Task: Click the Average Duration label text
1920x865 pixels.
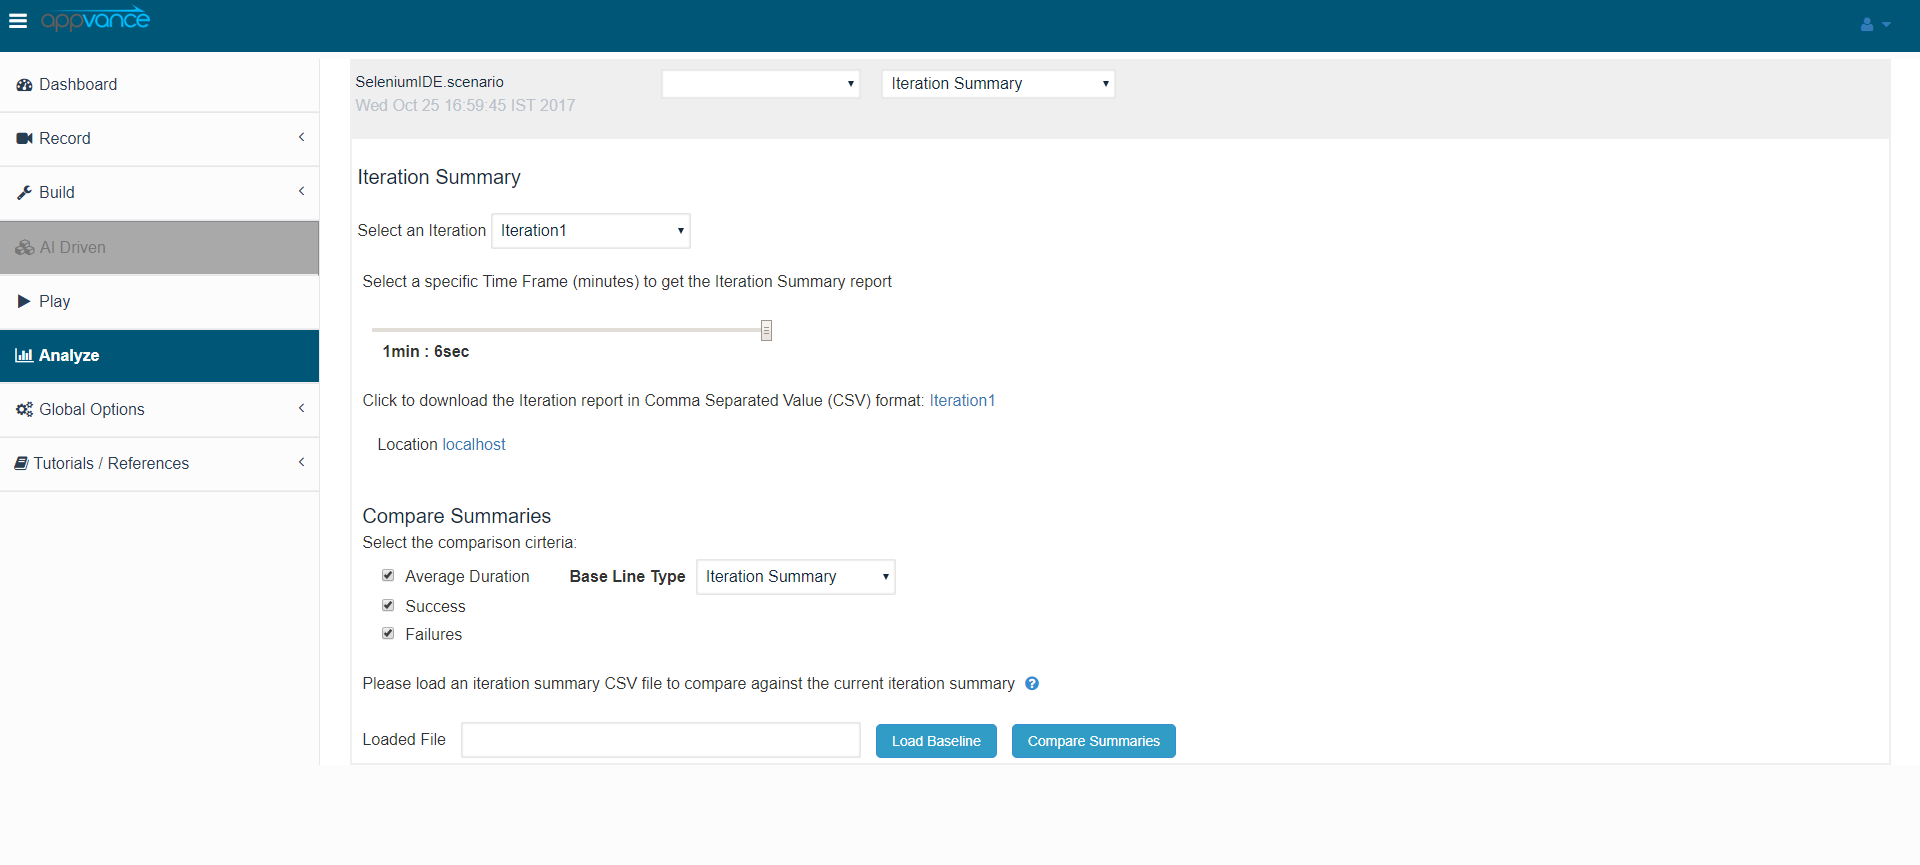Action: coord(468,577)
